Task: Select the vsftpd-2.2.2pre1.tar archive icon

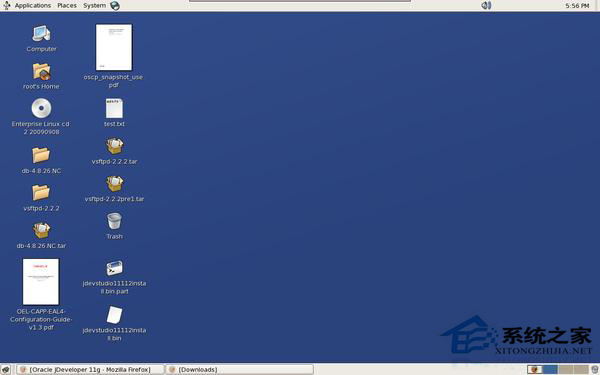Action: point(114,184)
